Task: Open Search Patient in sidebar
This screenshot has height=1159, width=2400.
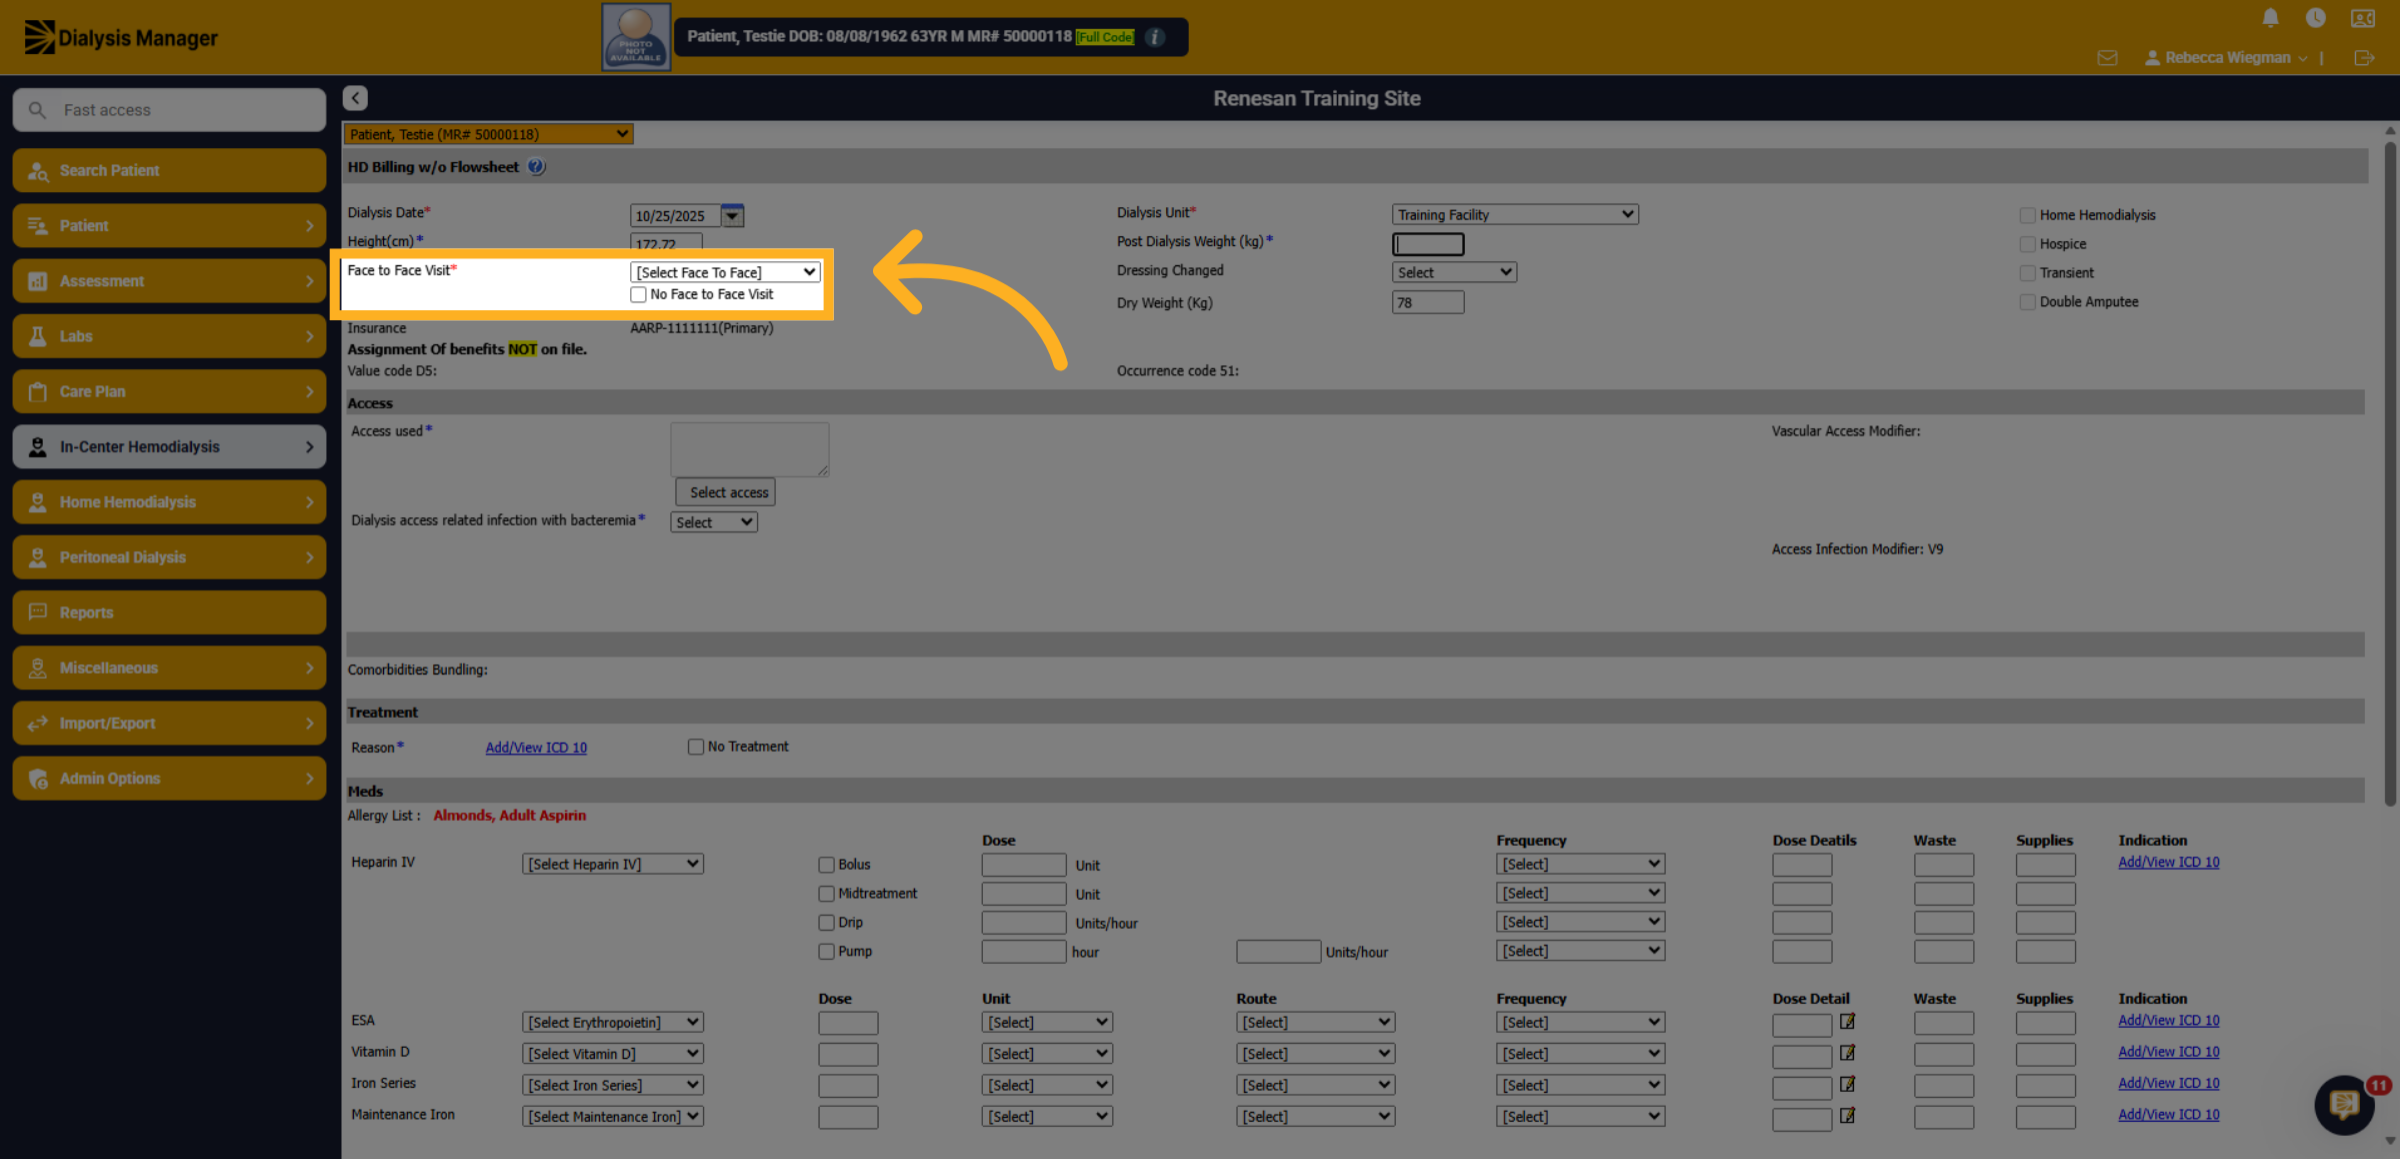Action: (x=169, y=170)
